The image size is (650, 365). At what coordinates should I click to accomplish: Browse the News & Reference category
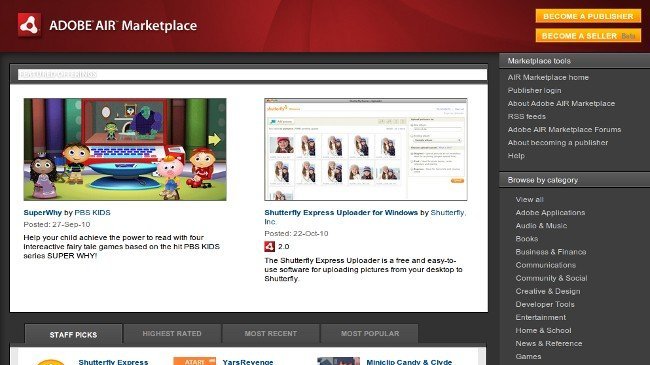pos(548,343)
